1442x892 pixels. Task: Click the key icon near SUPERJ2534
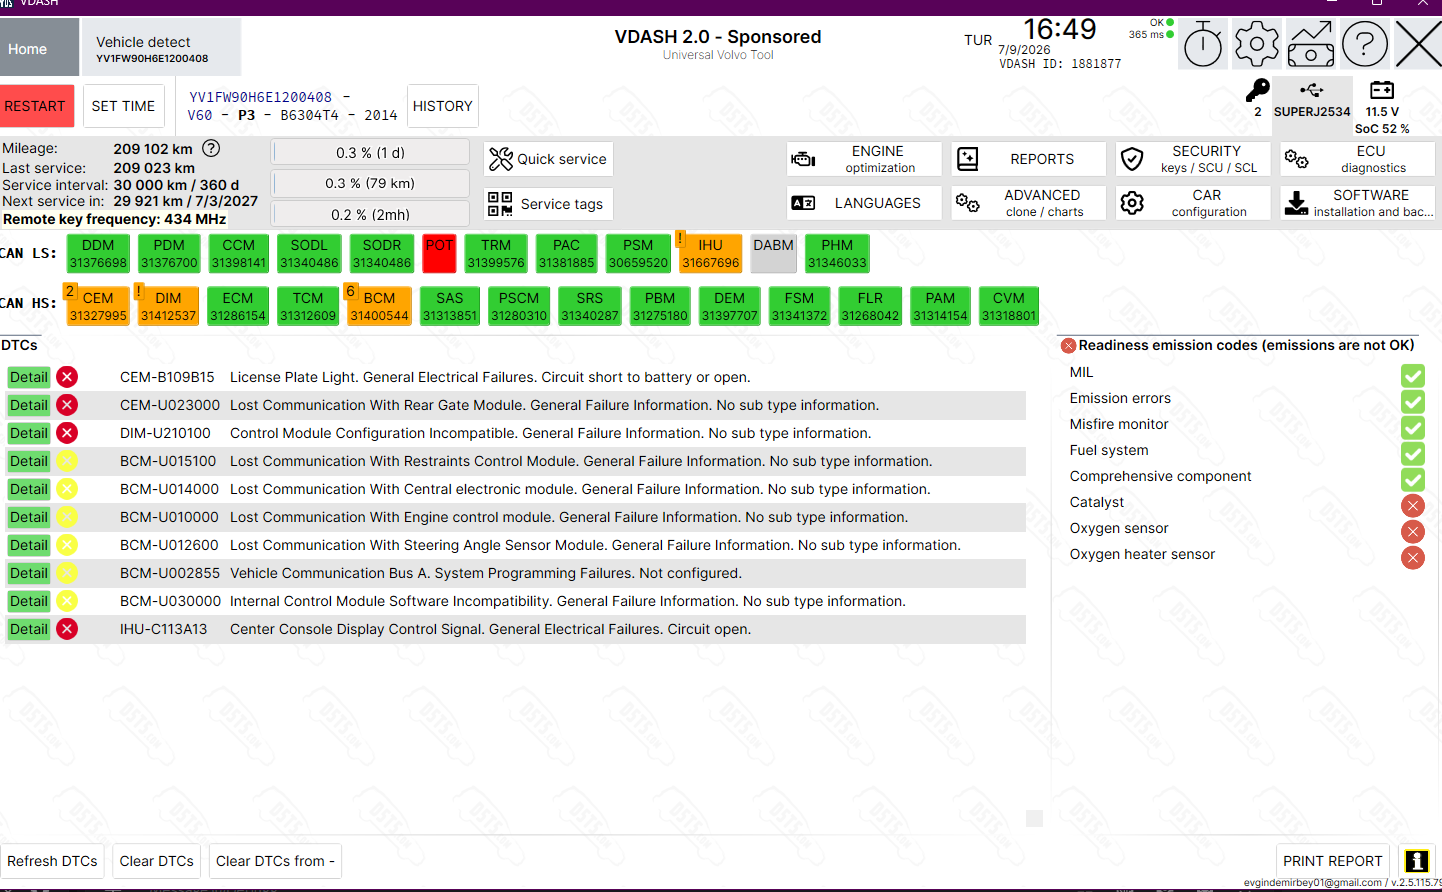coord(1257,92)
